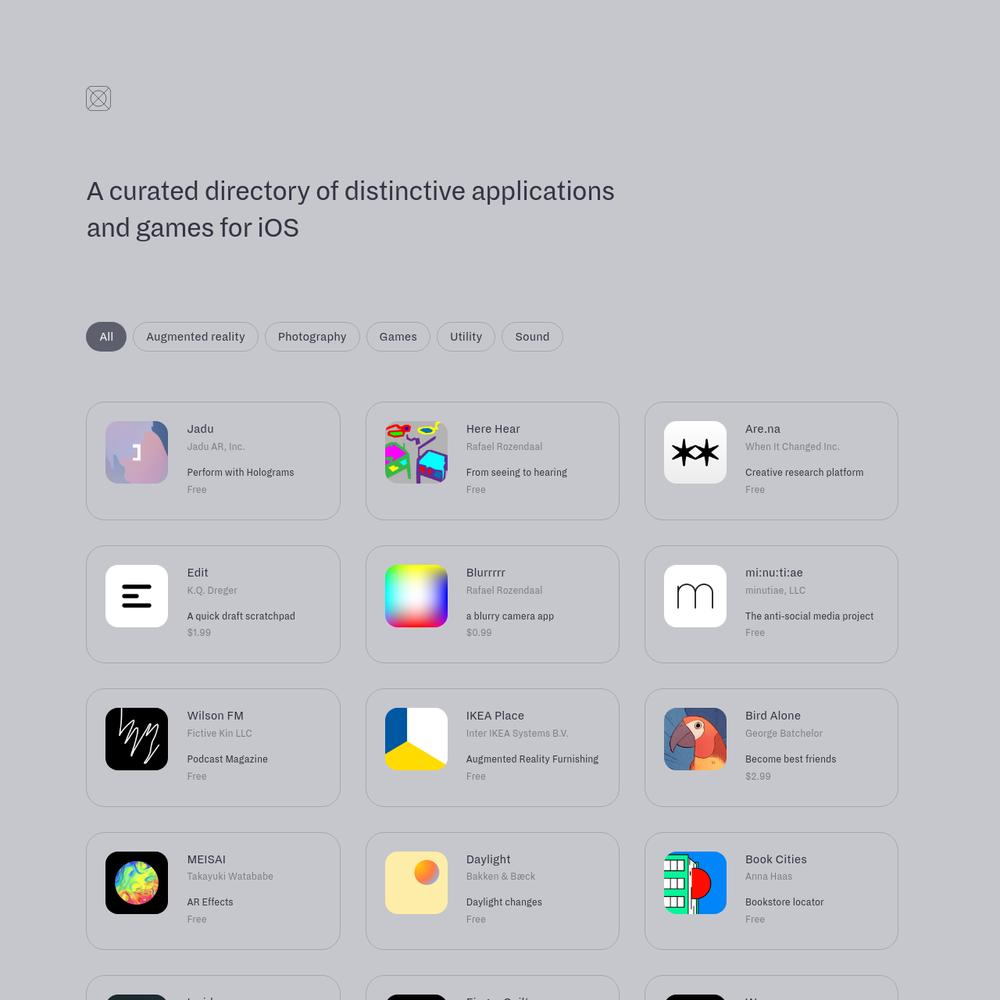This screenshot has height=1000, width=1000.
Task: Click developer name Inter IKEA Systems B.V.
Action: [517, 733]
